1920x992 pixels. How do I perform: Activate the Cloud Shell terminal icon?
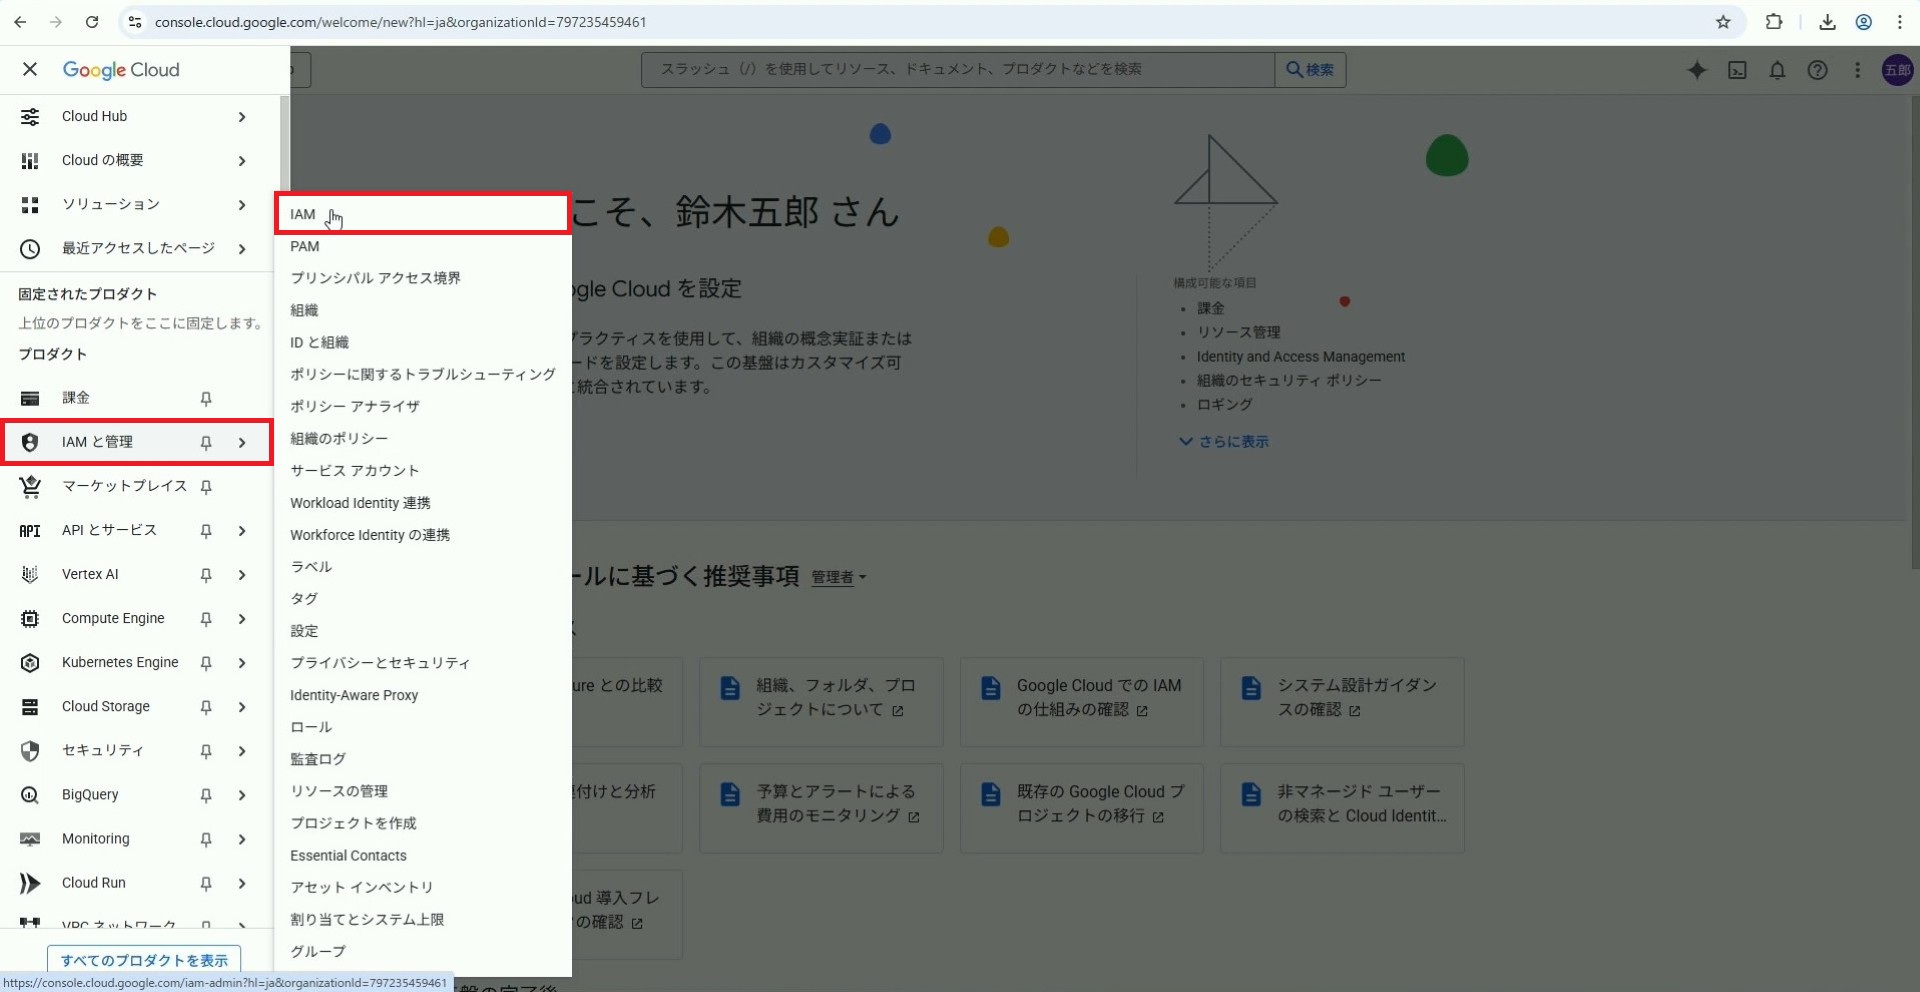point(1737,70)
